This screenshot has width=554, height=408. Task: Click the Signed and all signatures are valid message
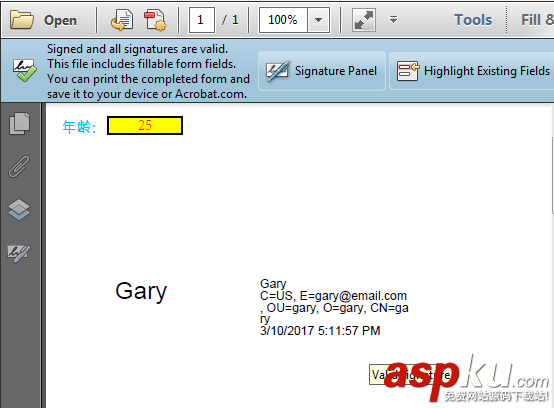(x=137, y=49)
